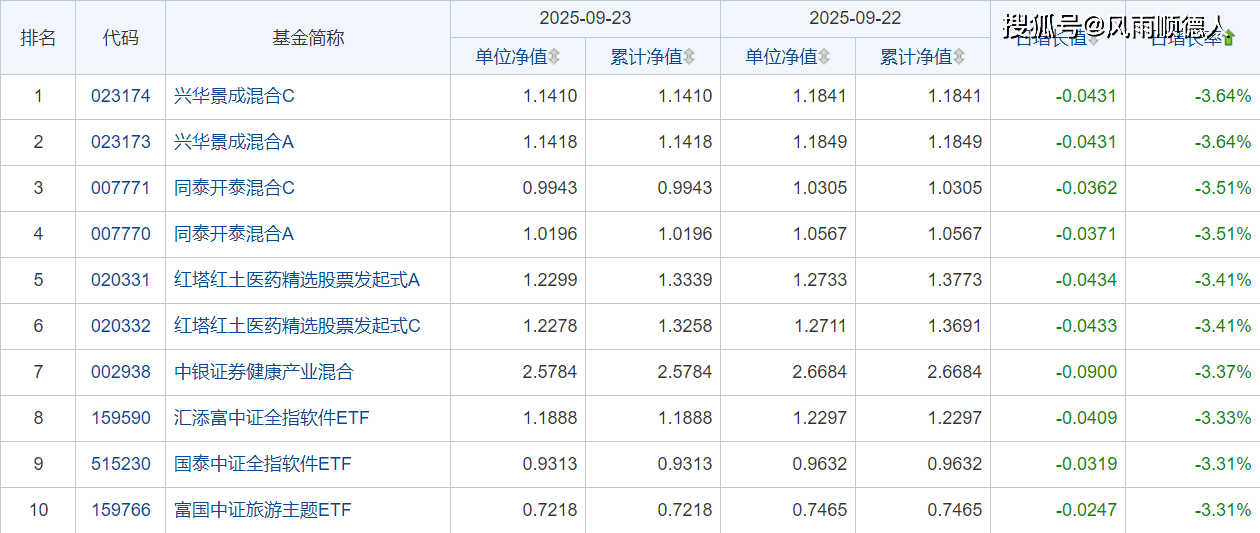
Task: Click unit value 1.2278
Action: (550, 326)
